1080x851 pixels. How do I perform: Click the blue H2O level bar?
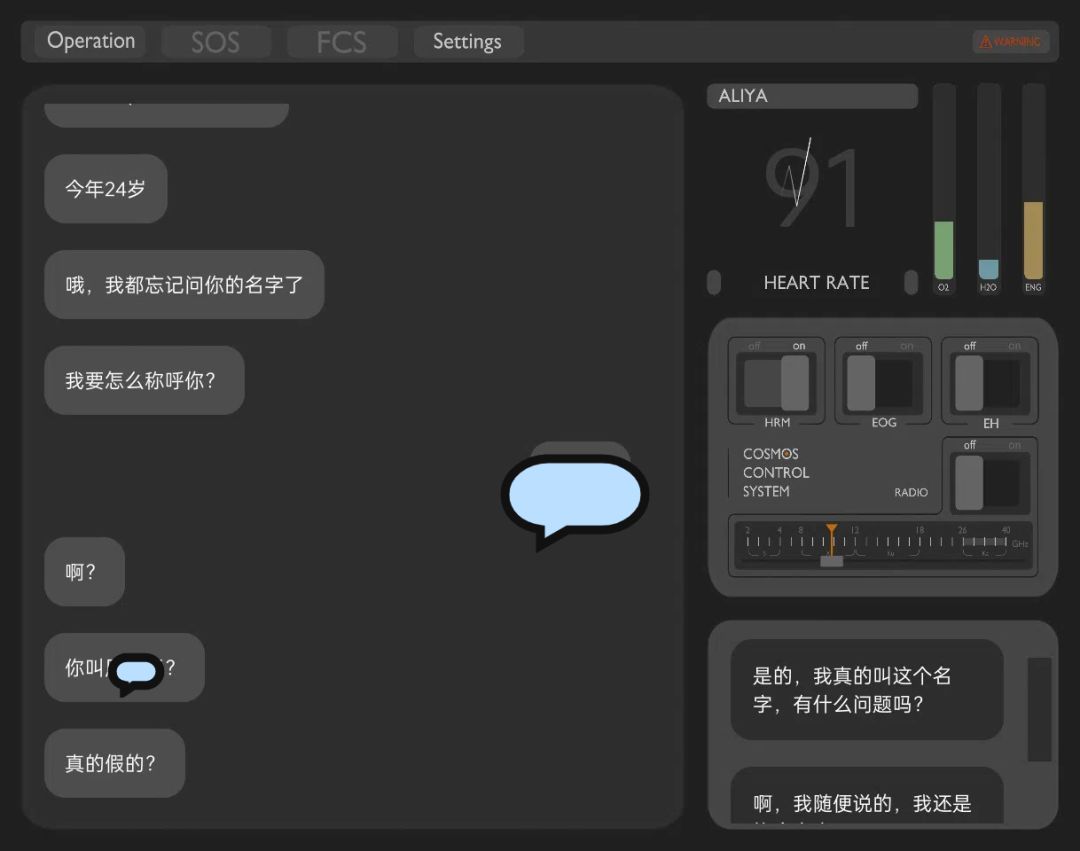click(x=988, y=269)
